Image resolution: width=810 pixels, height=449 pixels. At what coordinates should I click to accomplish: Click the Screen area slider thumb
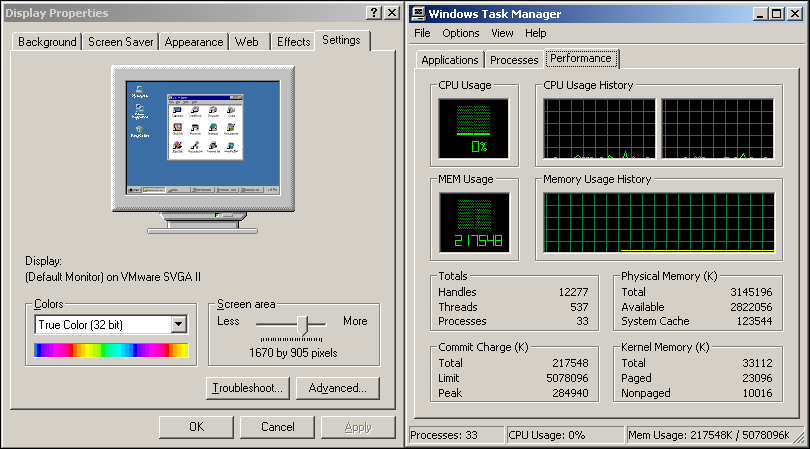[303, 326]
